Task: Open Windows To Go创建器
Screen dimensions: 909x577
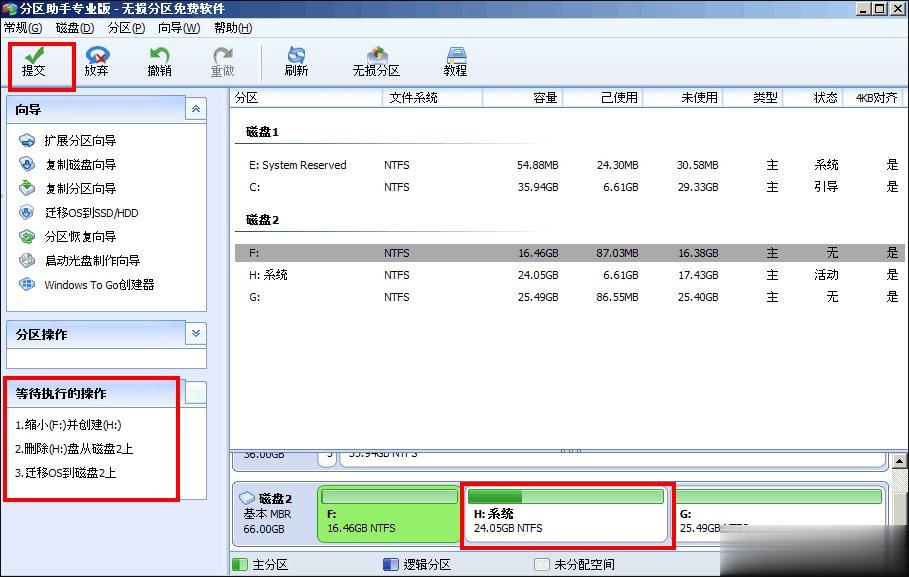Action: (x=99, y=285)
